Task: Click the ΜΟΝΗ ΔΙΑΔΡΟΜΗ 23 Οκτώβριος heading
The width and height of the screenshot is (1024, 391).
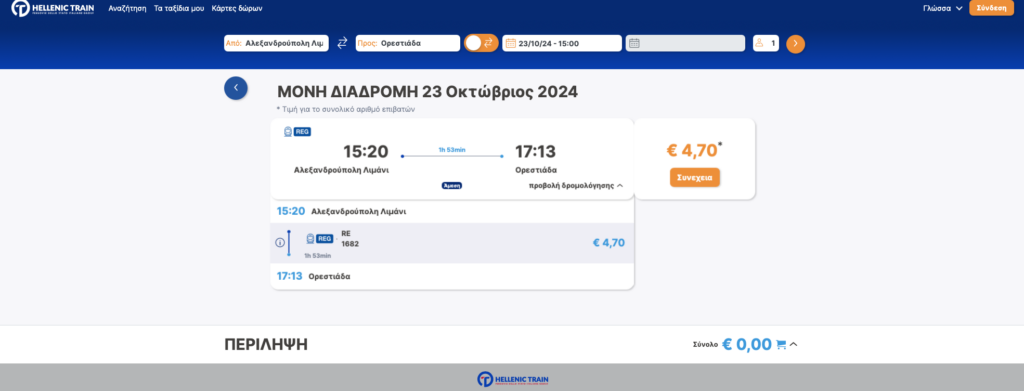Action: (x=428, y=91)
